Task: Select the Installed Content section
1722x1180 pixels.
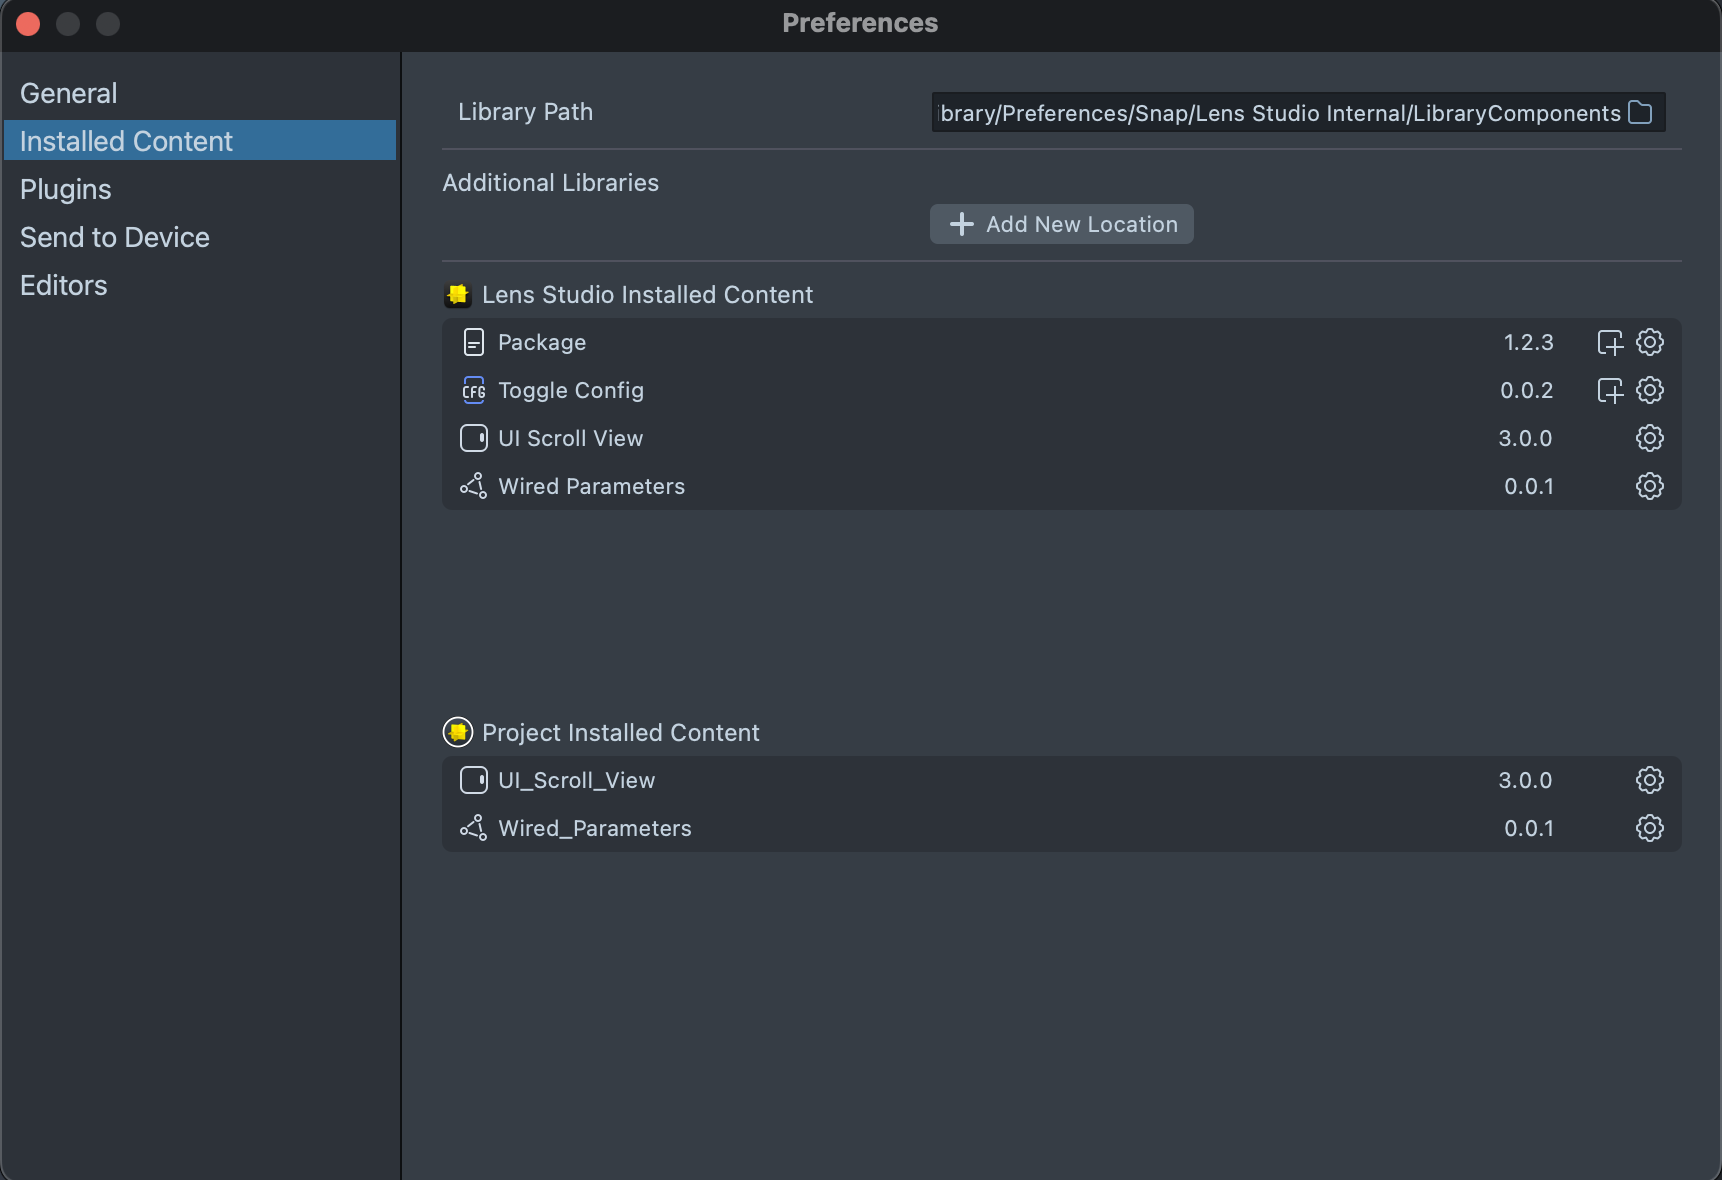Action: pos(127,141)
